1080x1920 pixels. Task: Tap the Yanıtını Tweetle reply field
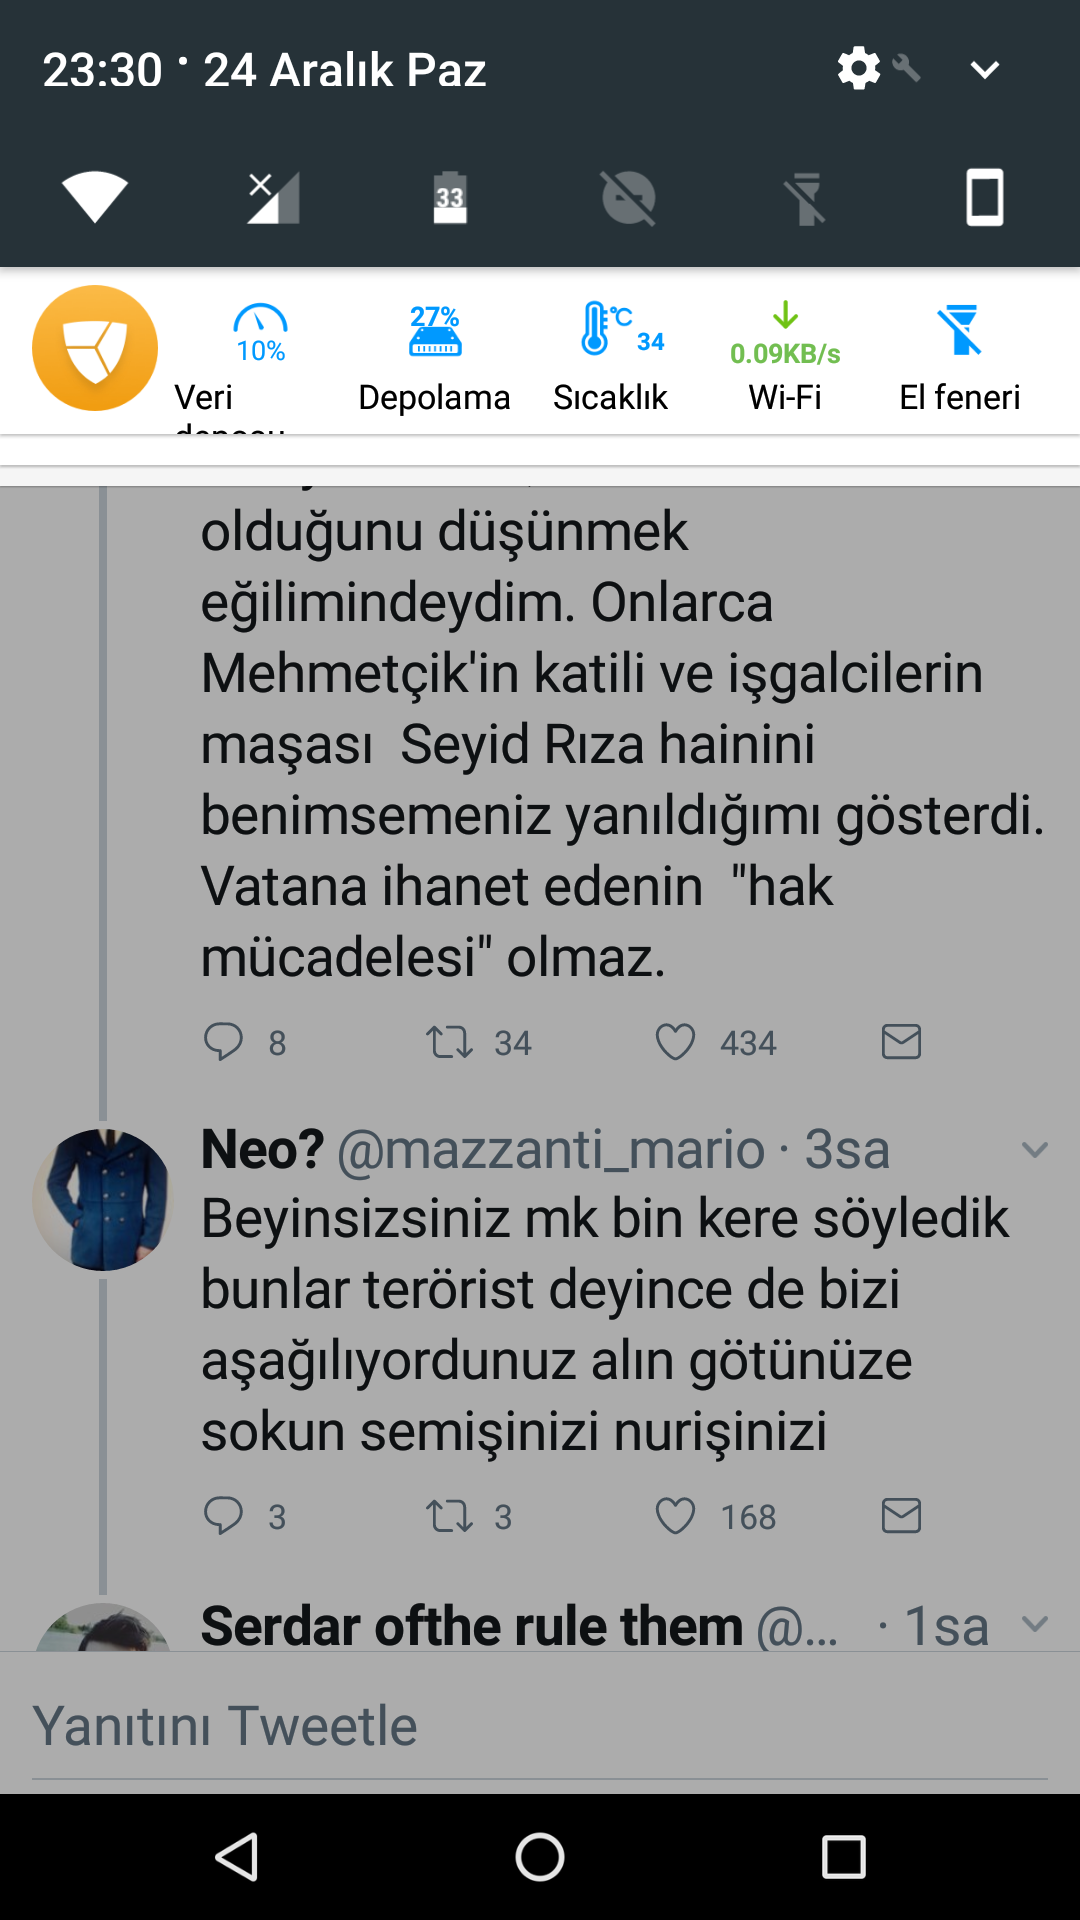540,1726
